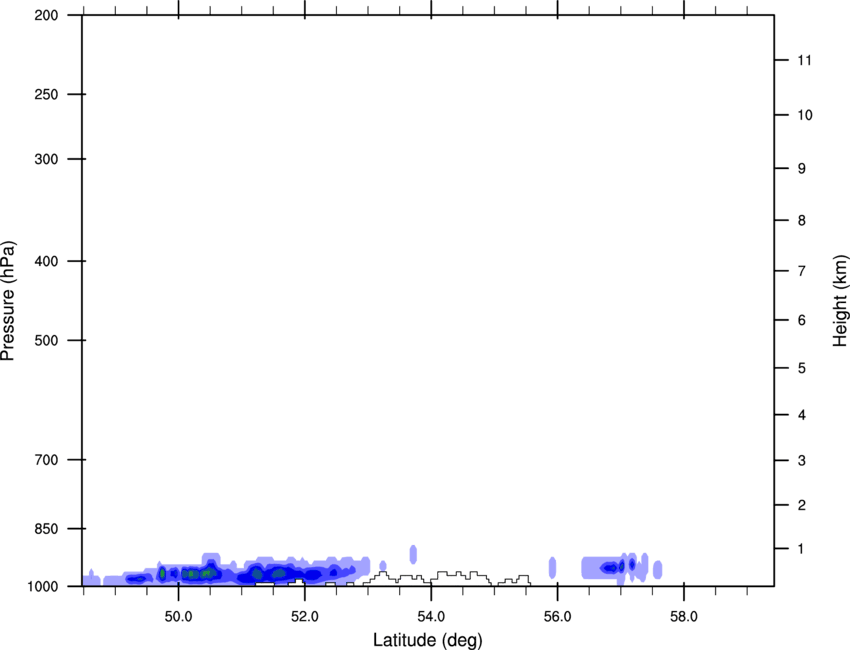The image size is (850, 650).
Task: Click the 50.0 latitude label
Action: coord(178,617)
